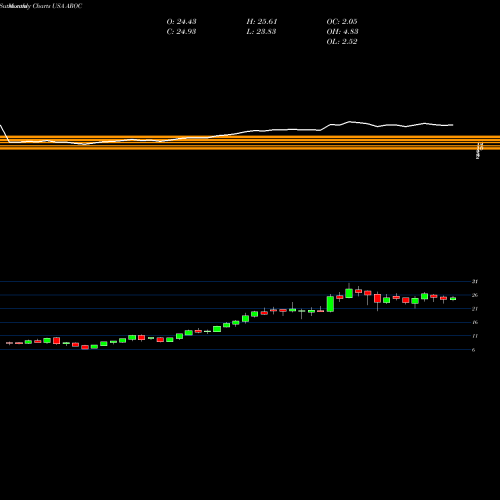Click the close value C: 24.93
Image resolution: width=500 pixels, height=500 pixels.
[181, 32]
